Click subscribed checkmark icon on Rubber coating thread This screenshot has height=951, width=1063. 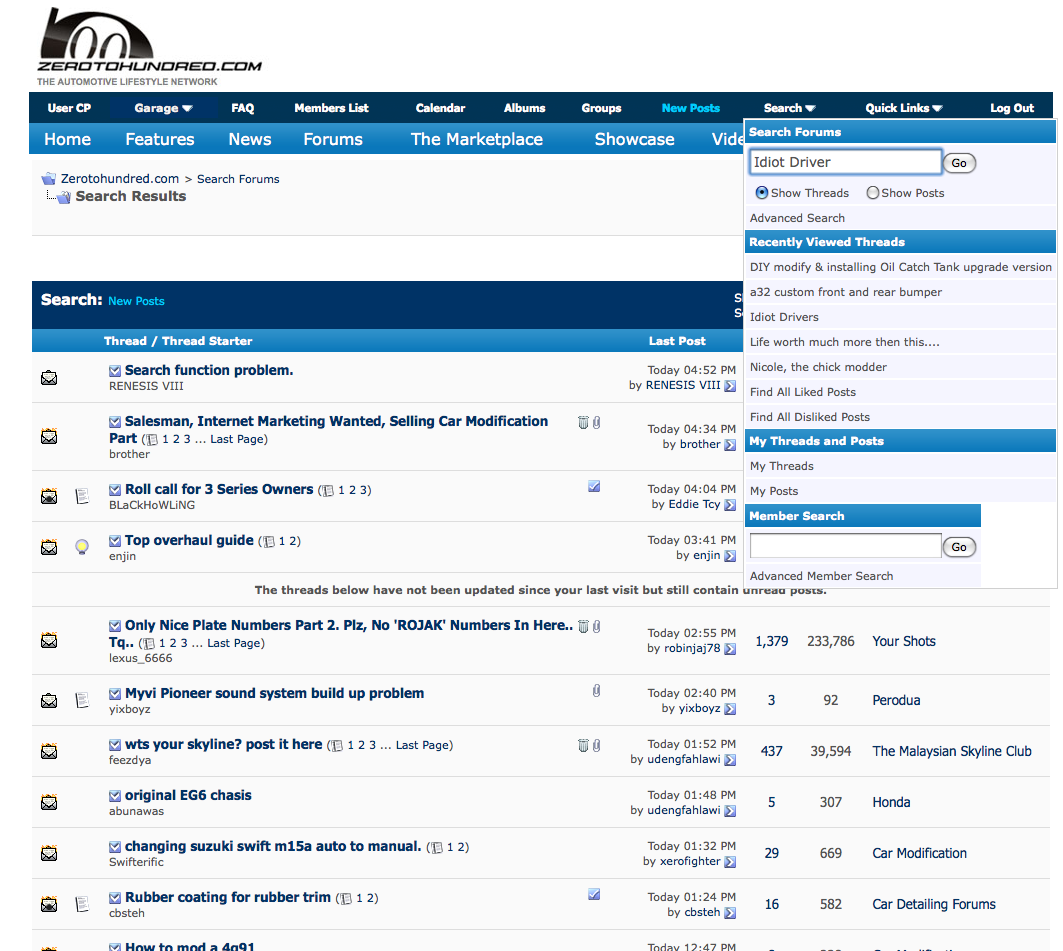point(594,894)
